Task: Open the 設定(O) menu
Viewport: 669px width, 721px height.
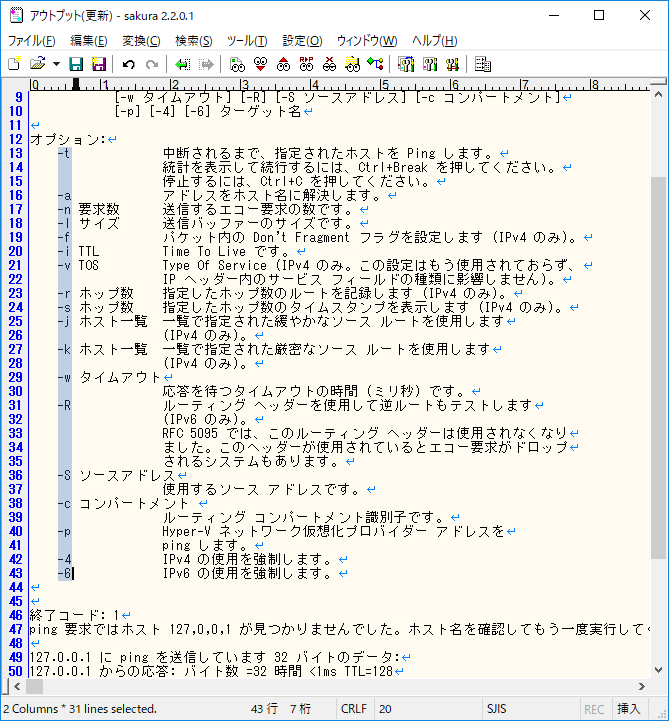Action: pyautogui.click(x=302, y=41)
